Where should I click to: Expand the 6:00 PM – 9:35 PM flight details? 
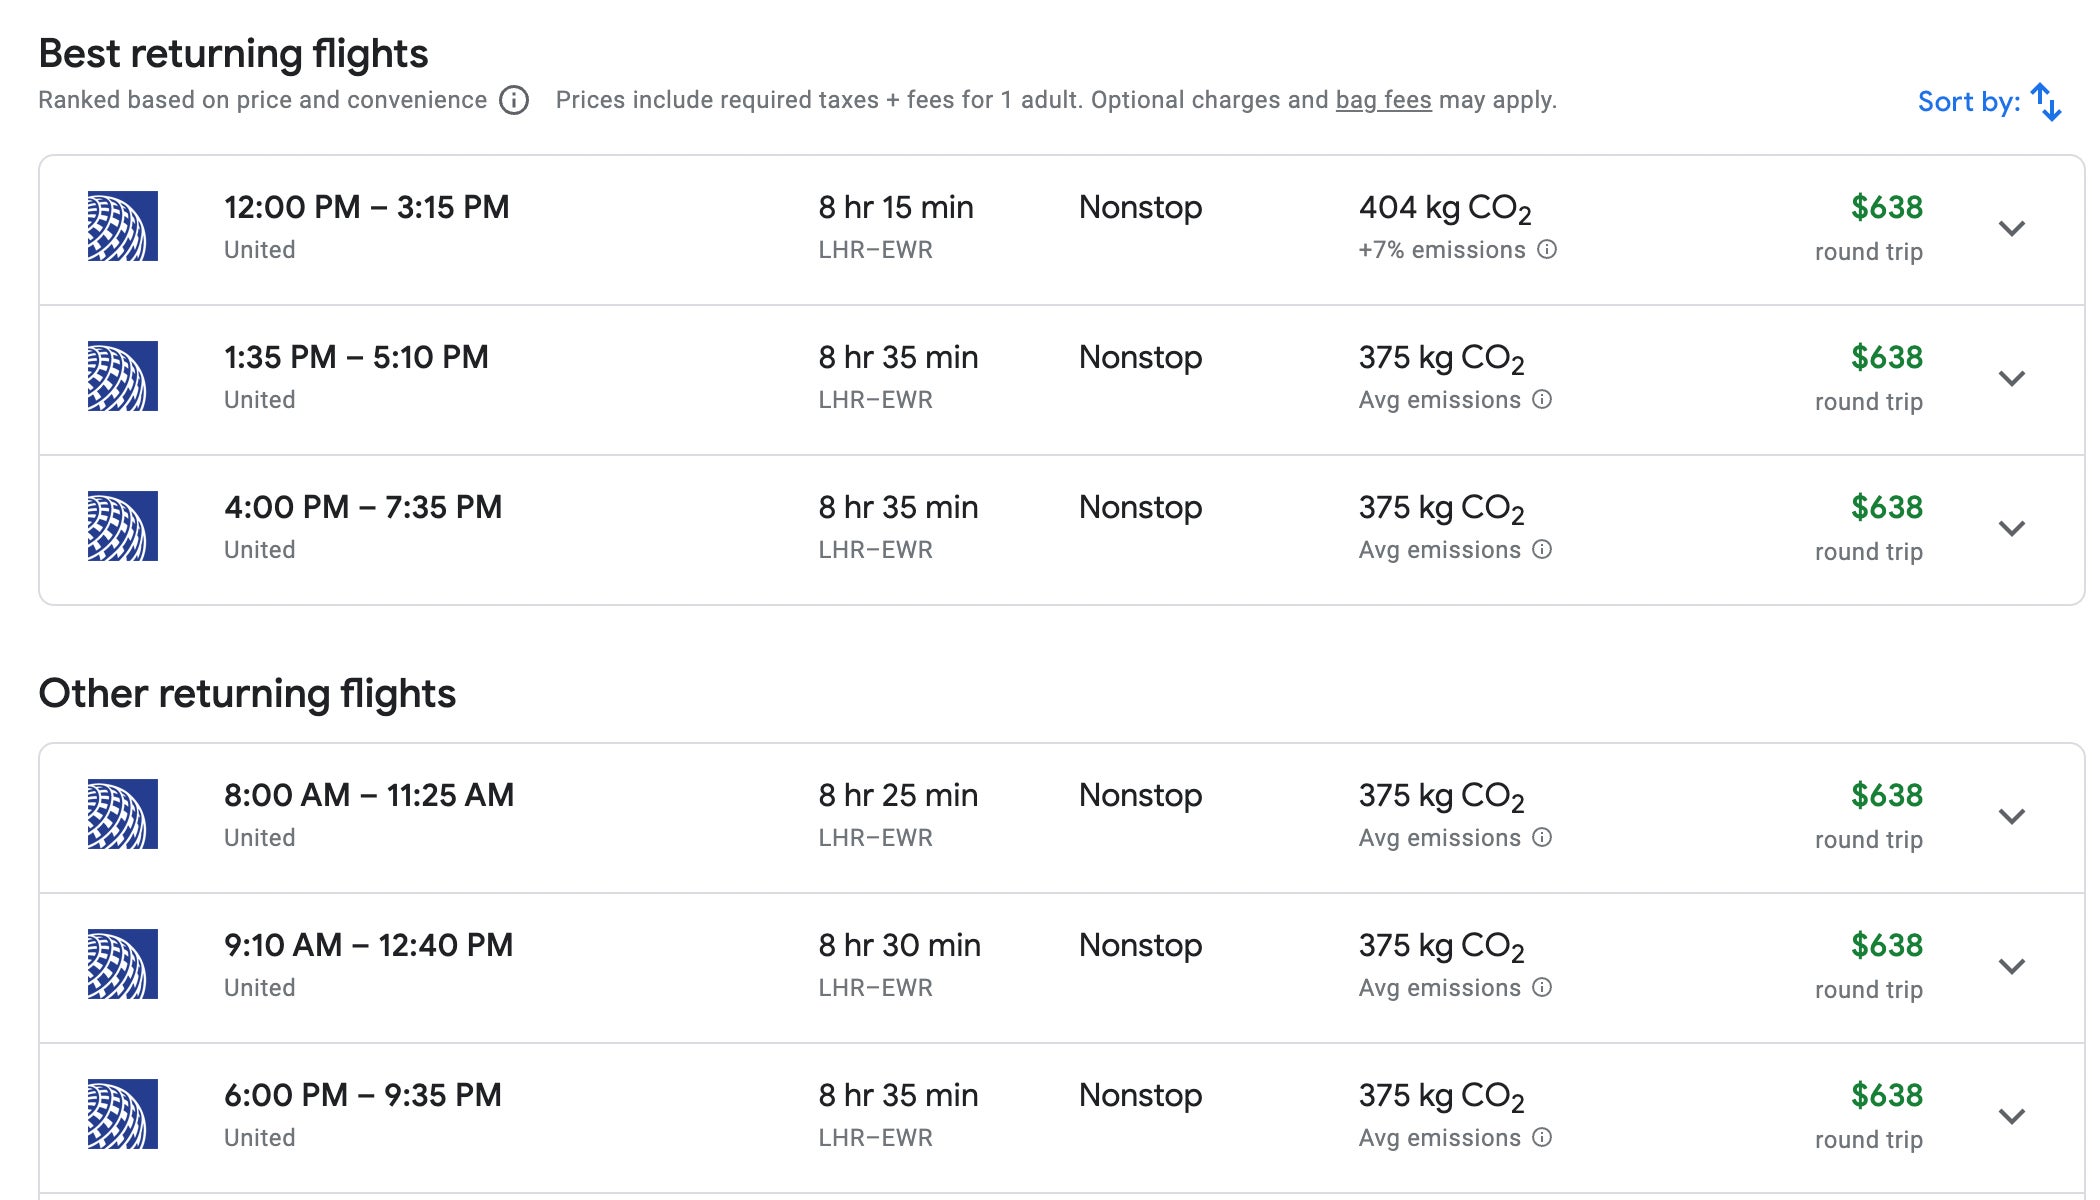coord(2011,1116)
